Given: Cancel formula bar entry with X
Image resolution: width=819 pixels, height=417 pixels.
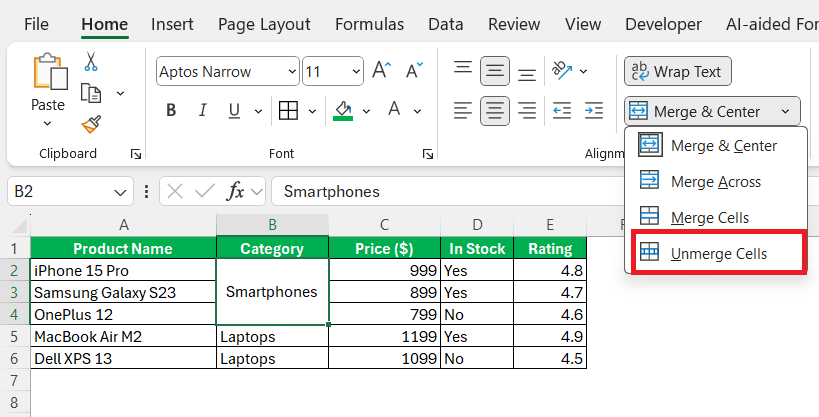Looking at the screenshot, I should pos(175,191).
